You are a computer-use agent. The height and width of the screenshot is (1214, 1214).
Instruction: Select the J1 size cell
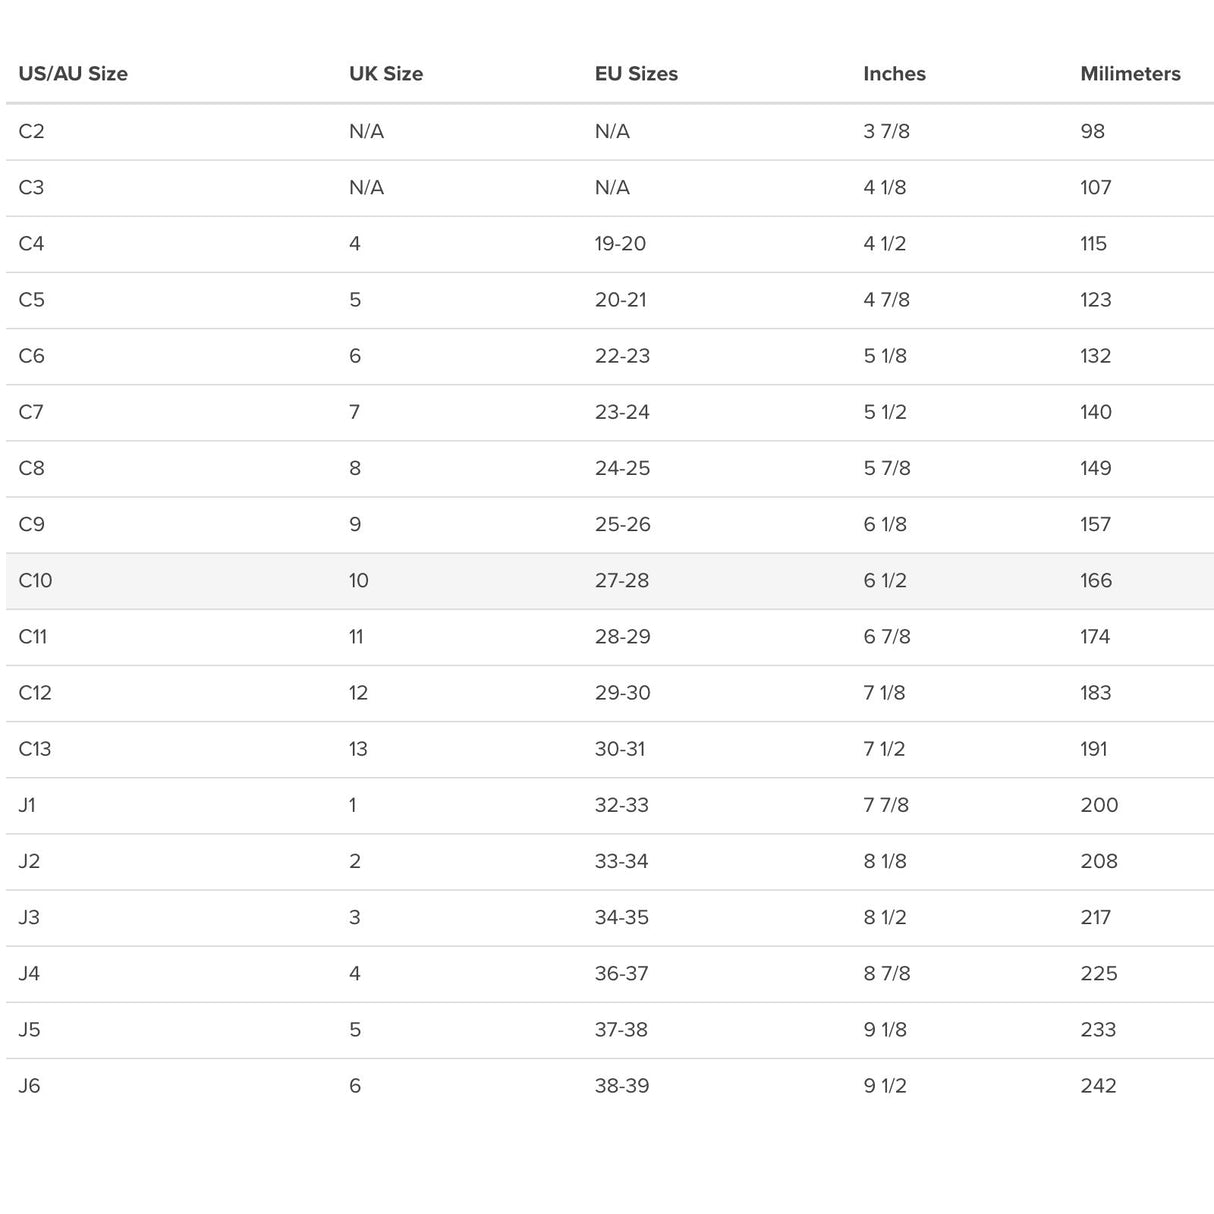click(x=27, y=805)
